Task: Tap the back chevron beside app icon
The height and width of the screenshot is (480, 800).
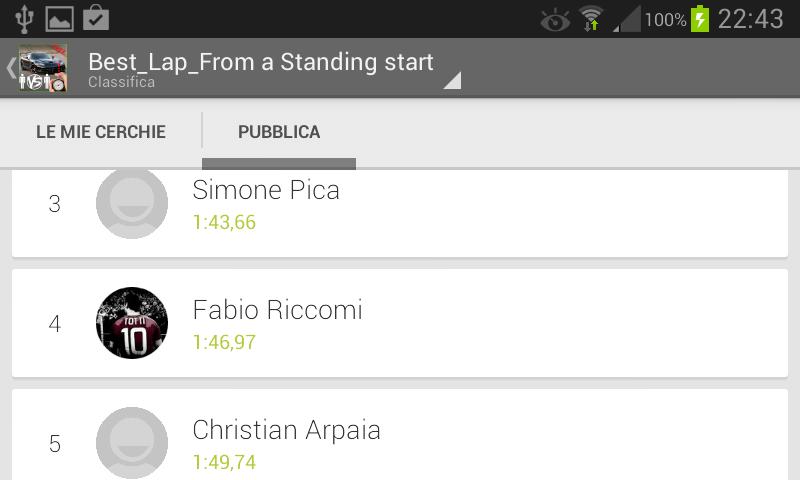Action: [11, 69]
